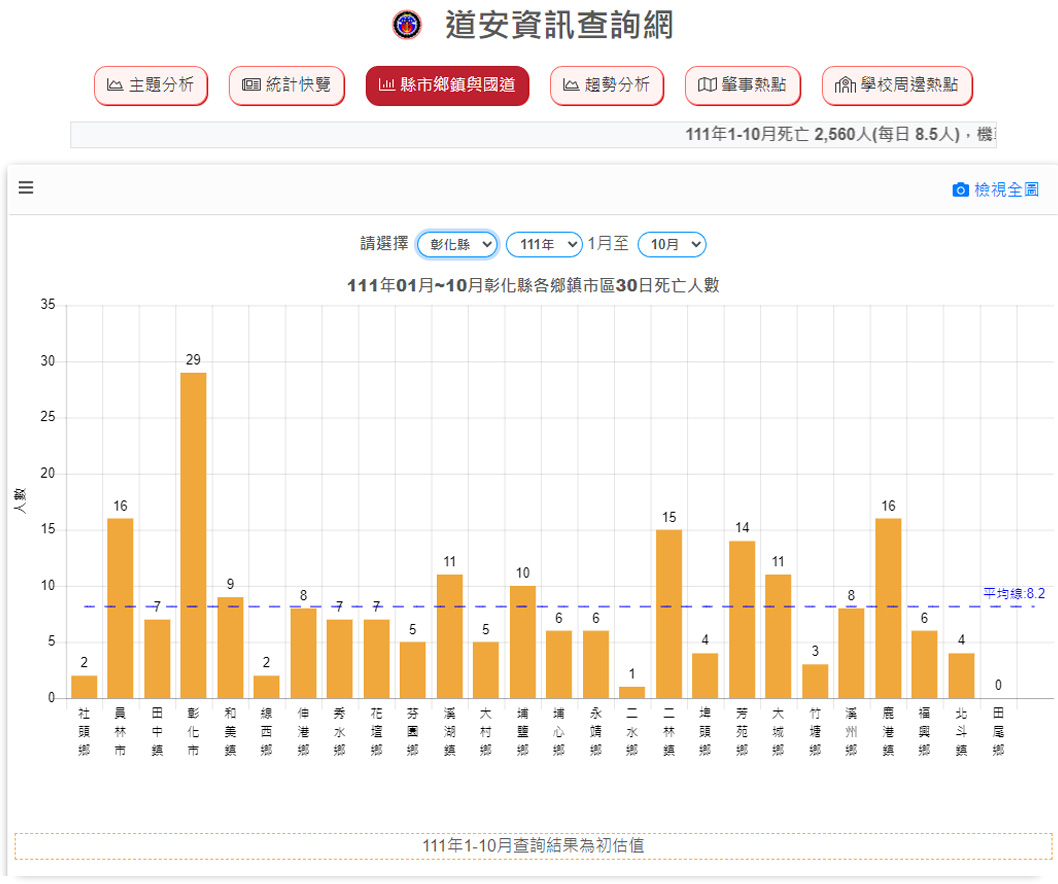Switch to the 統計快覽 tab

tap(287, 86)
